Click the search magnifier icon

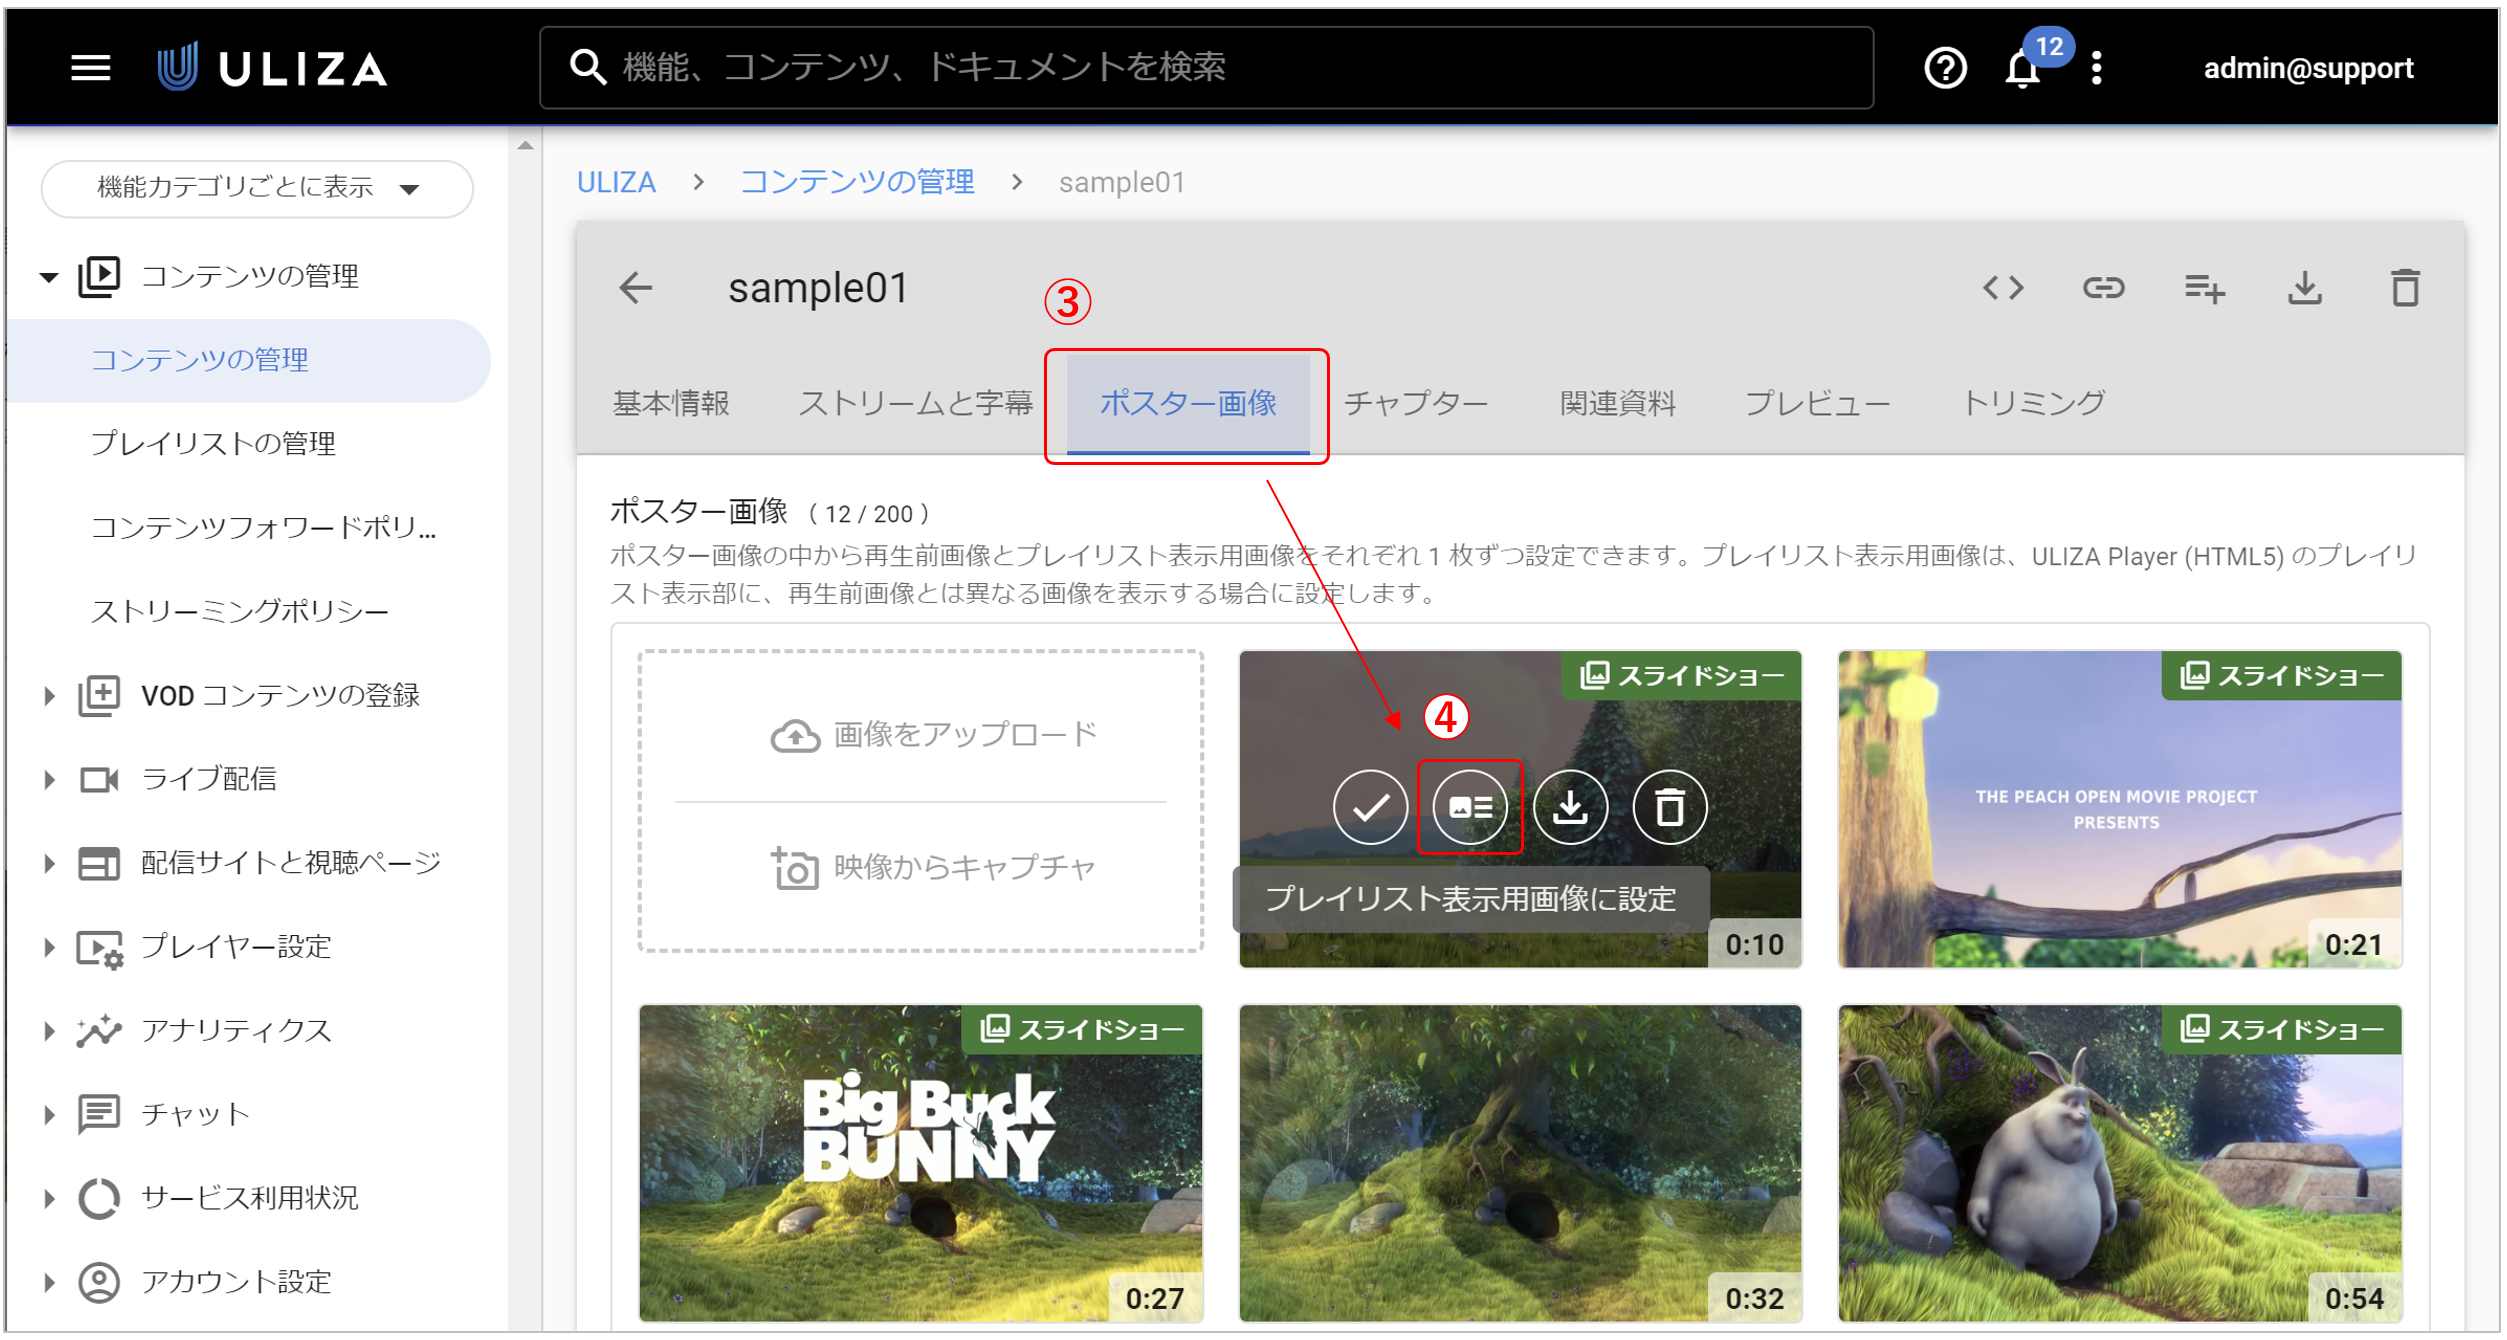[588, 68]
